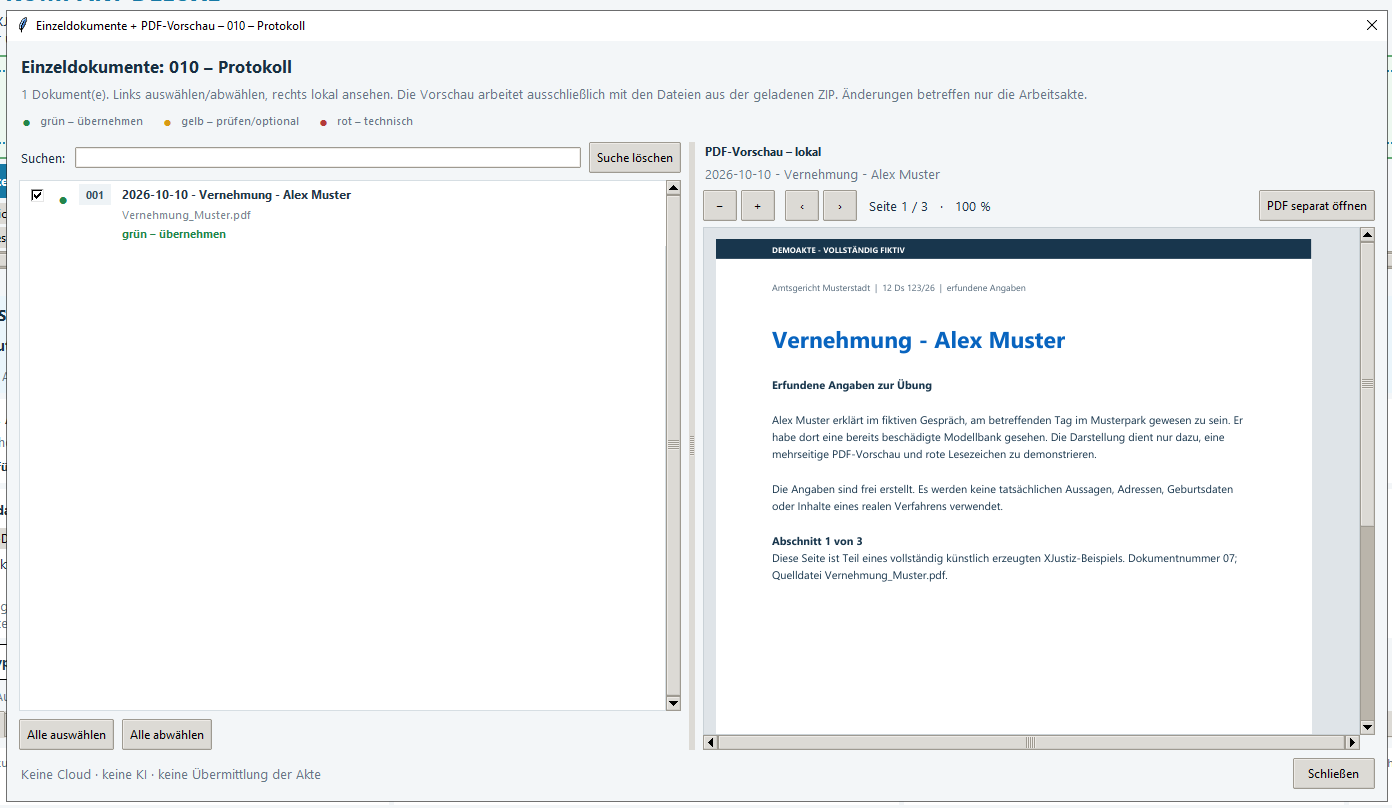Click green status dot of document 001

point(63,200)
